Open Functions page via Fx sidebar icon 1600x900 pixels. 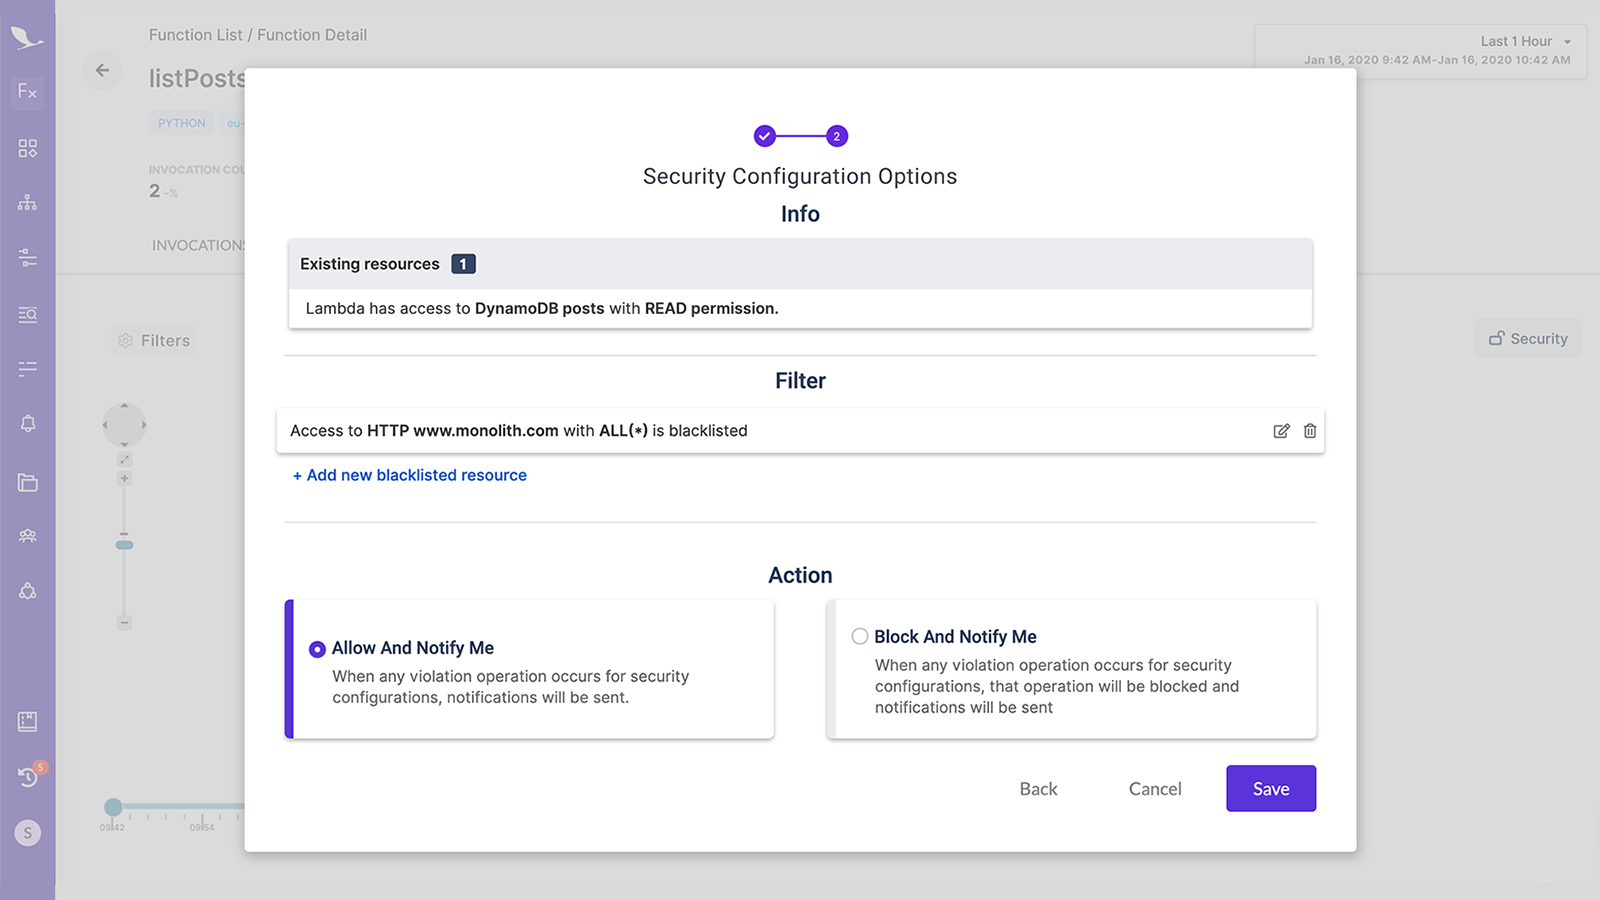point(27,92)
